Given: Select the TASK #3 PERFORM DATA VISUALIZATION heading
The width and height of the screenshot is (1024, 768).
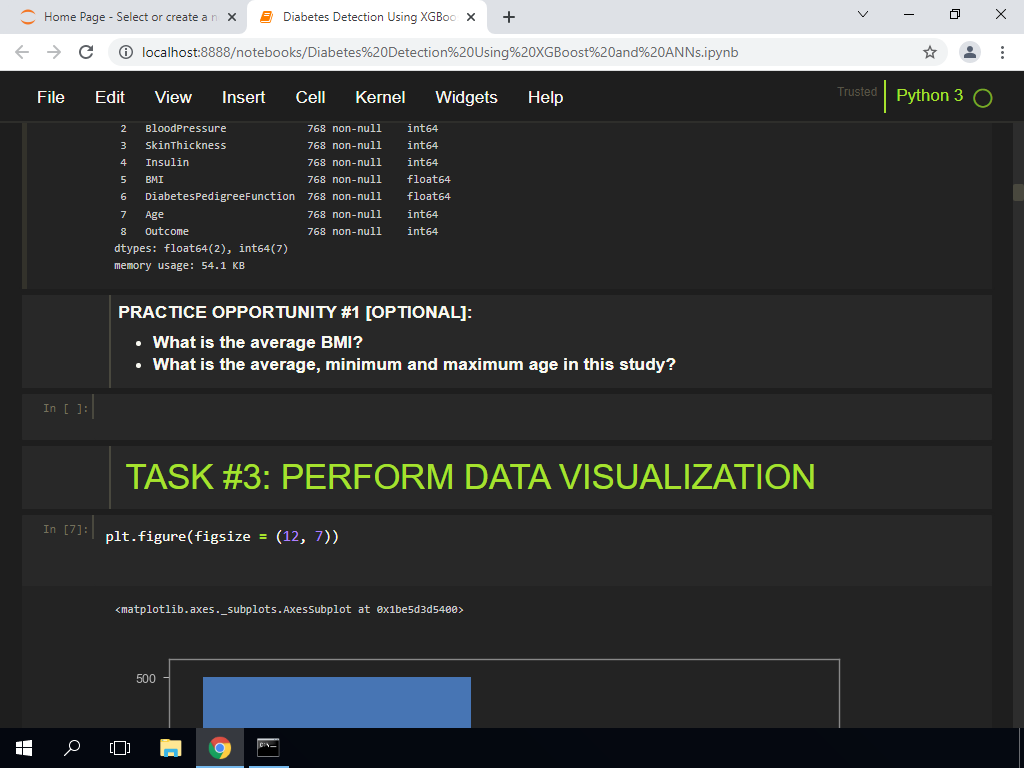Looking at the screenshot, I should click(x=470, y=477).
